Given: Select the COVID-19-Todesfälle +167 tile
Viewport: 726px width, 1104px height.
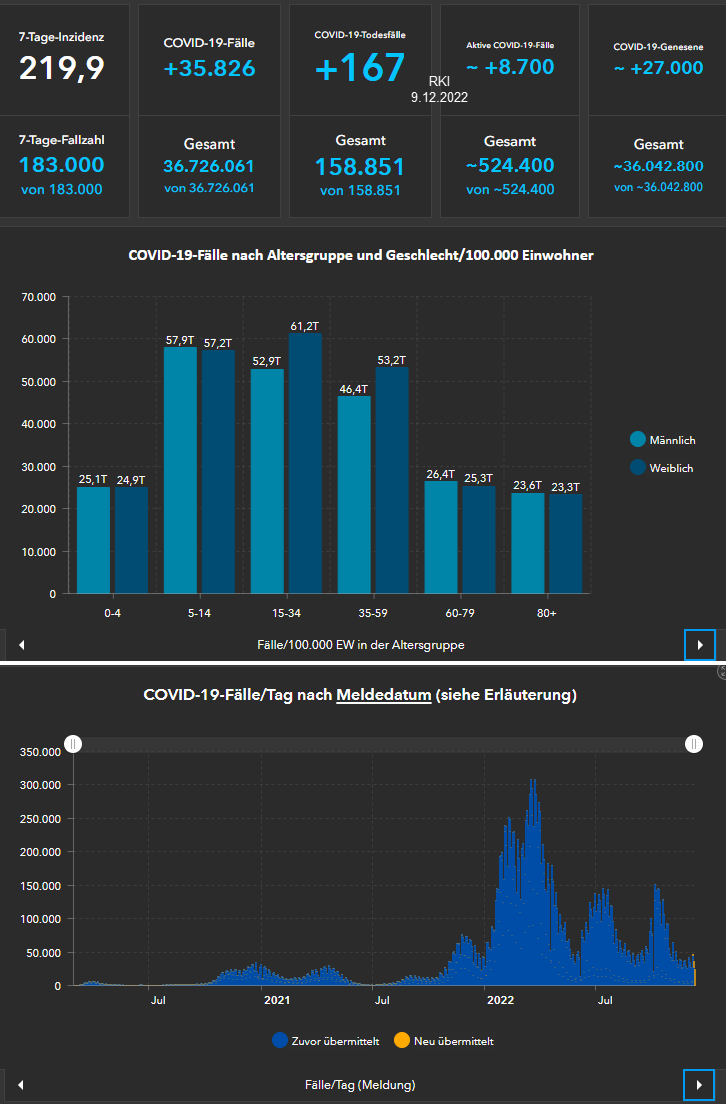Looking at the screenshot, I should point(360,57).
